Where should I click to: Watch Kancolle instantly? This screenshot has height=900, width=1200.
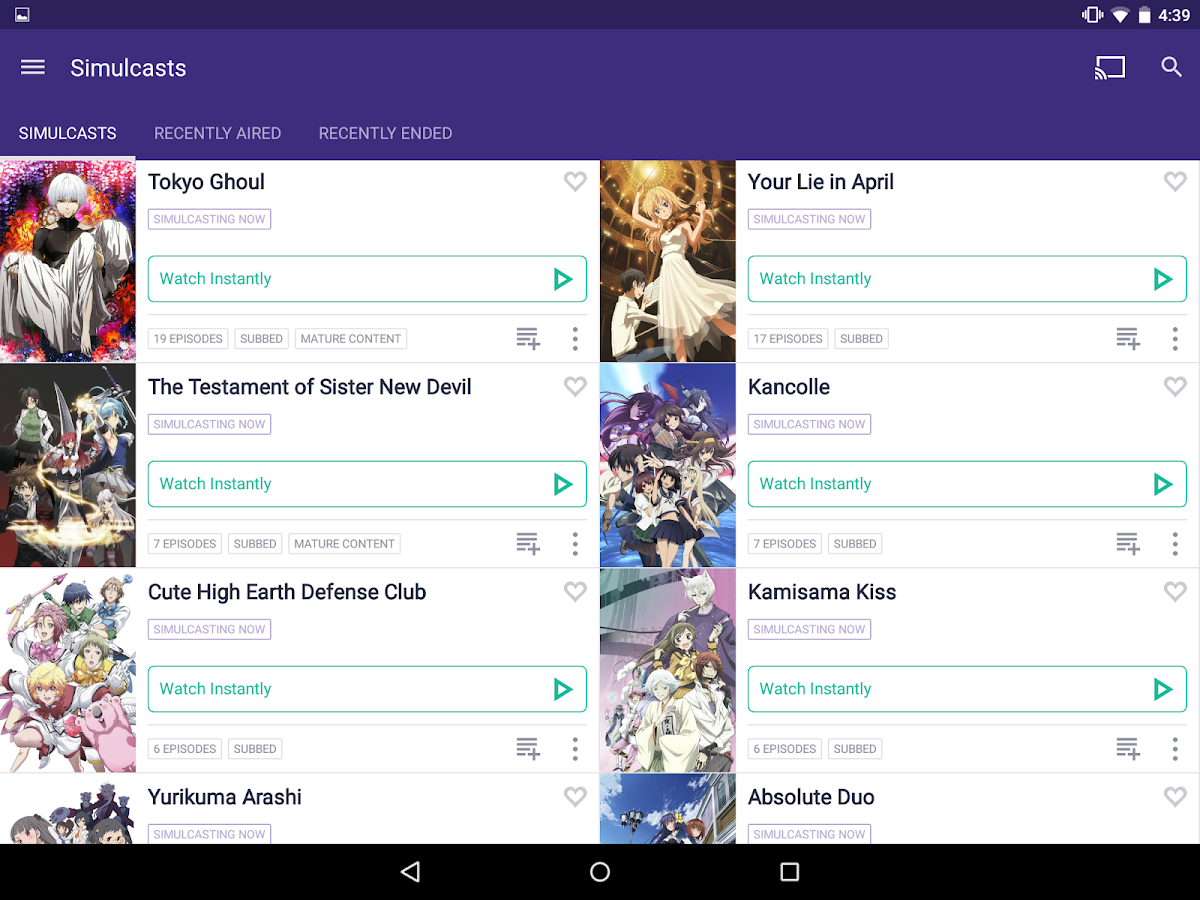(x=967, y=484)
